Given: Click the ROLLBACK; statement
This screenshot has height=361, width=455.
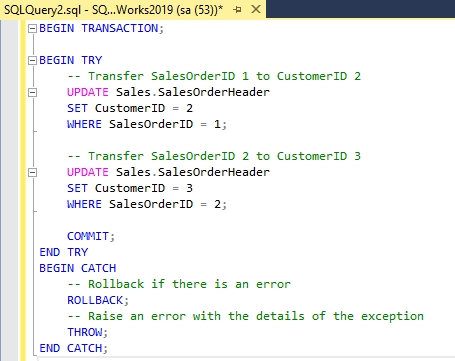Looking at the screenshot, I should pyautogui.click(x=98, y=300).
